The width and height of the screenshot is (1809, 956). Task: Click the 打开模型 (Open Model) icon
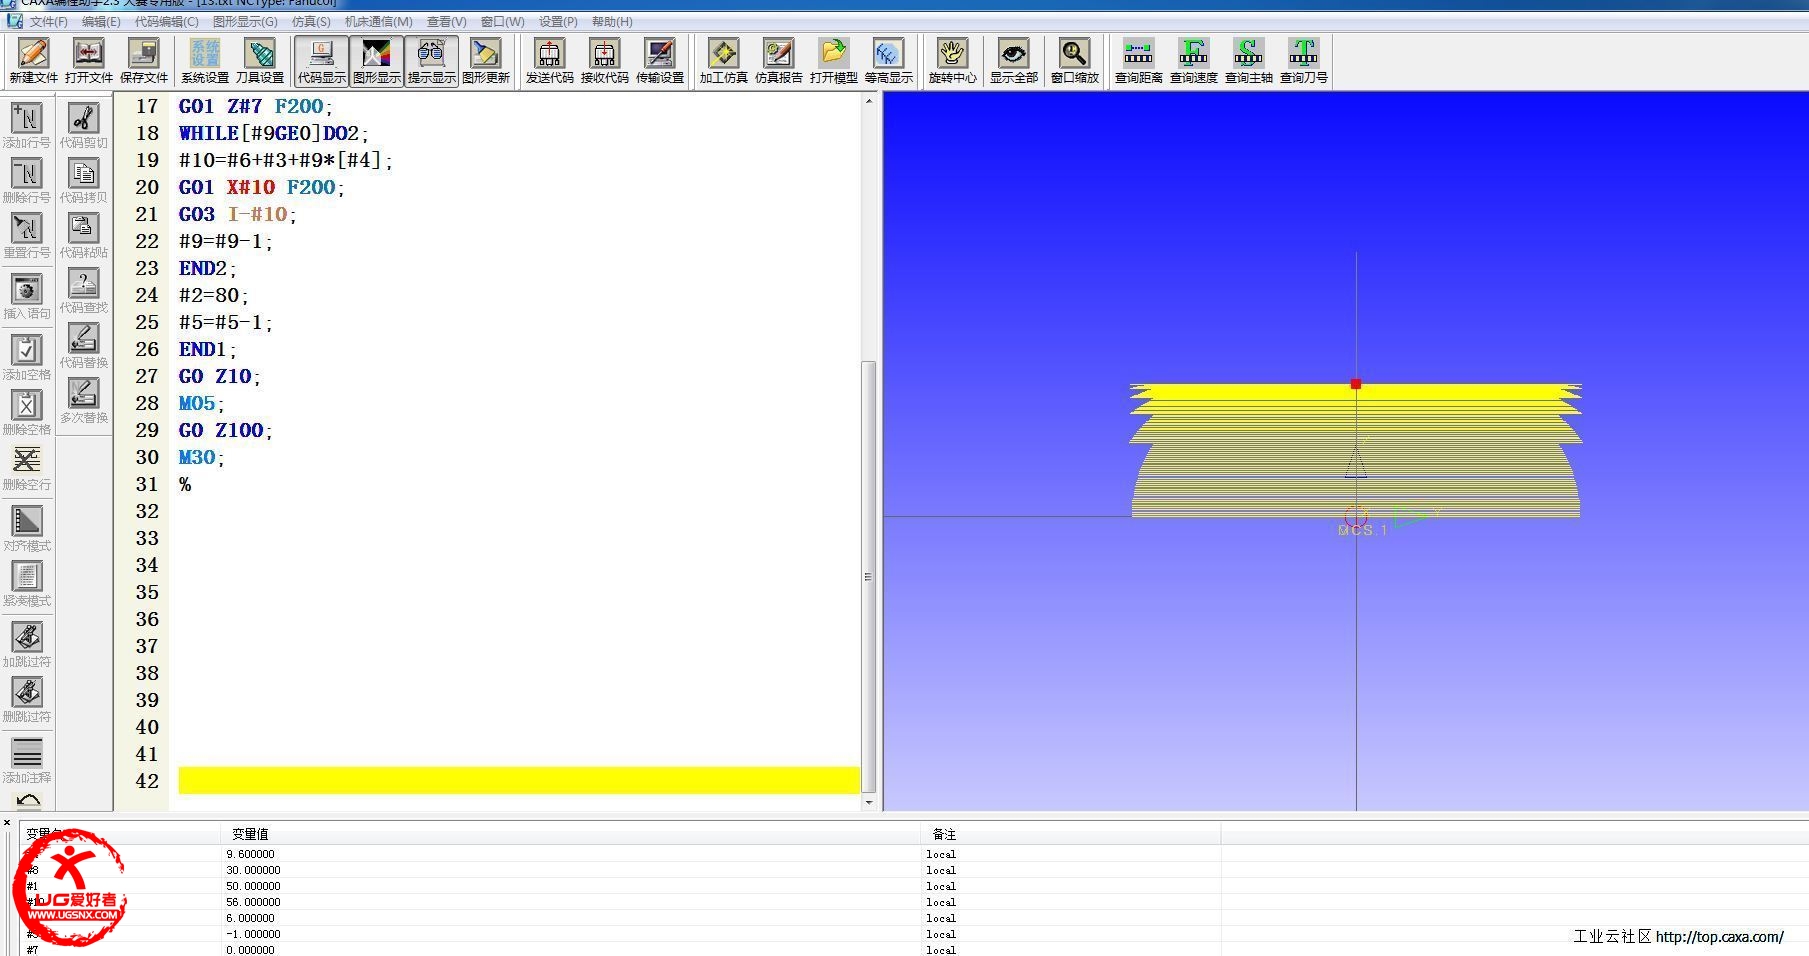click(833, 61)
